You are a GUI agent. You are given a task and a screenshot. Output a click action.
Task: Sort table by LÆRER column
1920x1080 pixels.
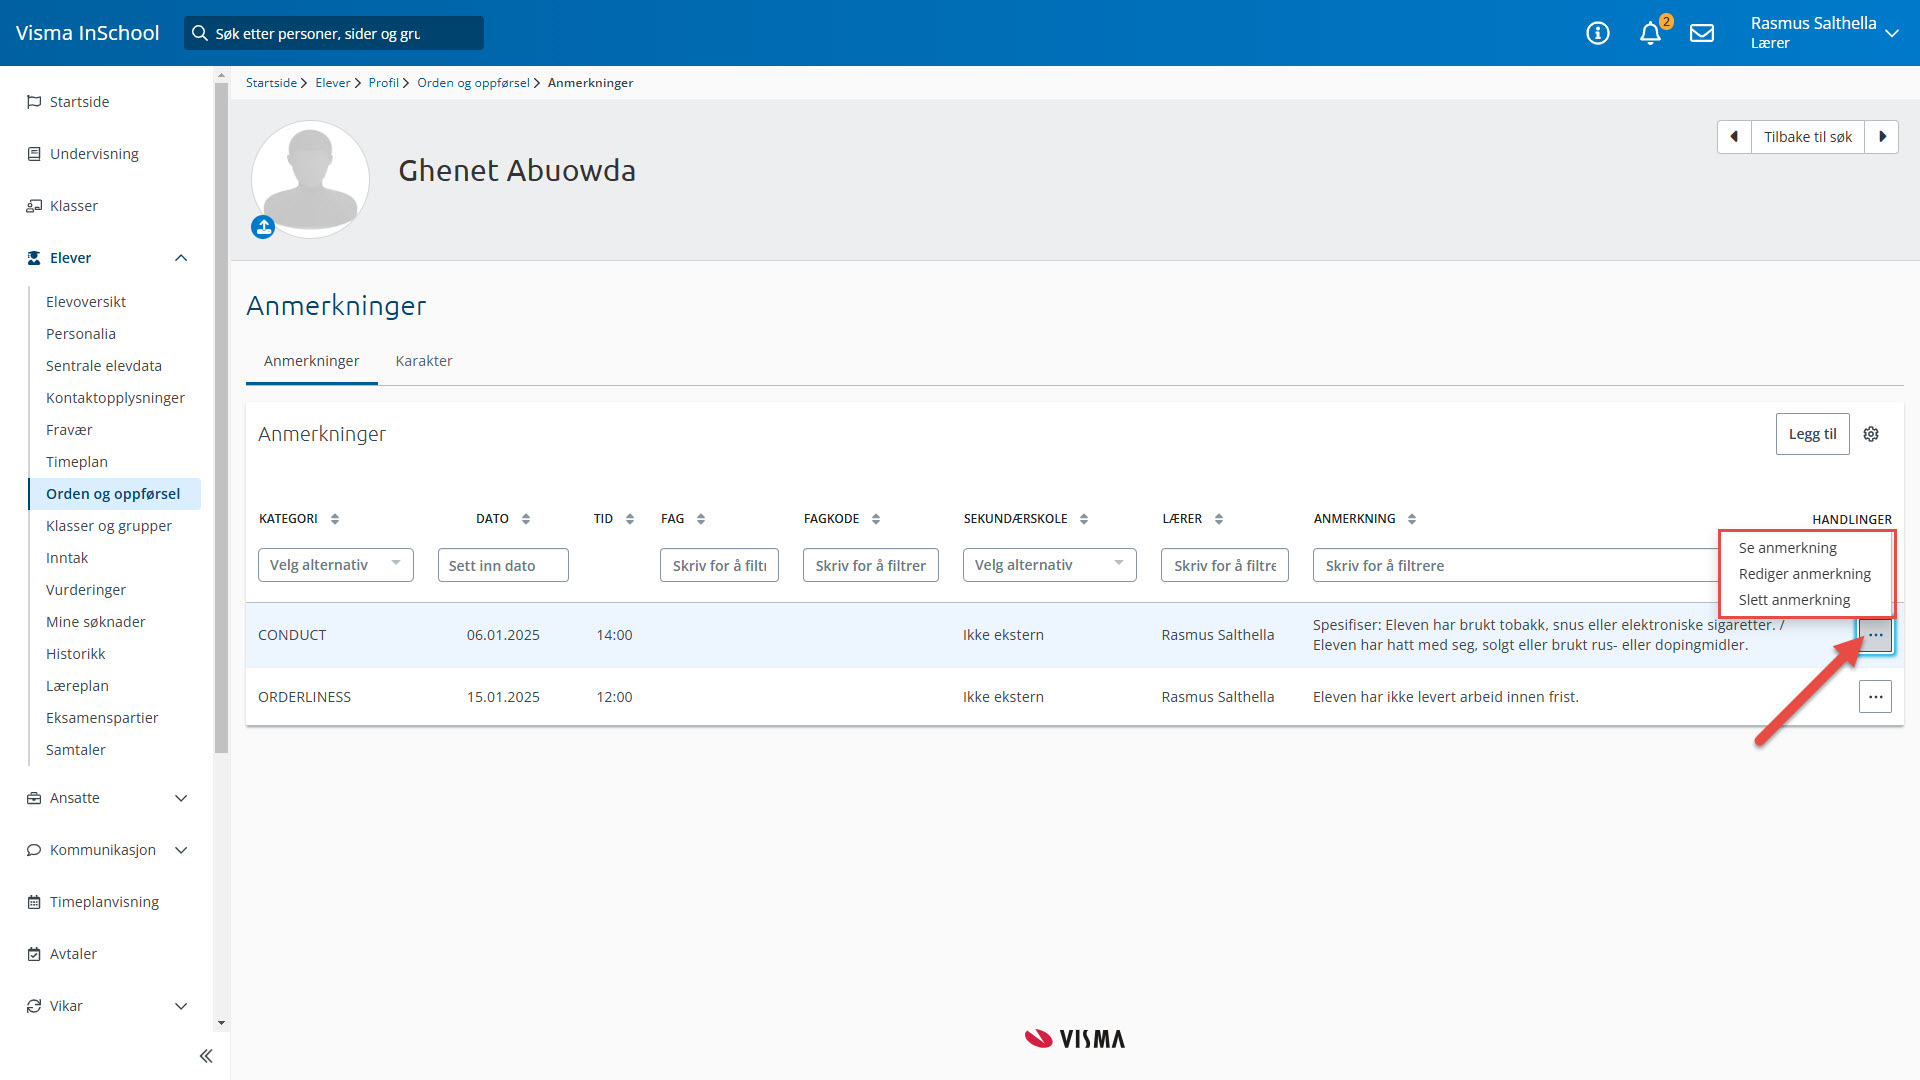pos(1219,519)
